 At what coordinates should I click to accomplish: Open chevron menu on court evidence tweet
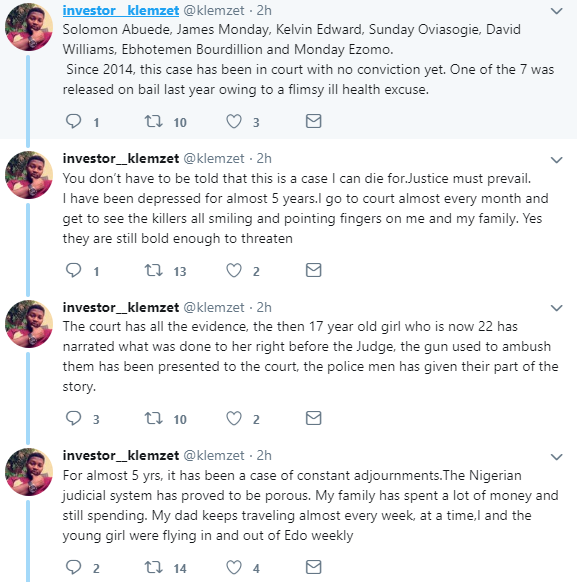557,308
